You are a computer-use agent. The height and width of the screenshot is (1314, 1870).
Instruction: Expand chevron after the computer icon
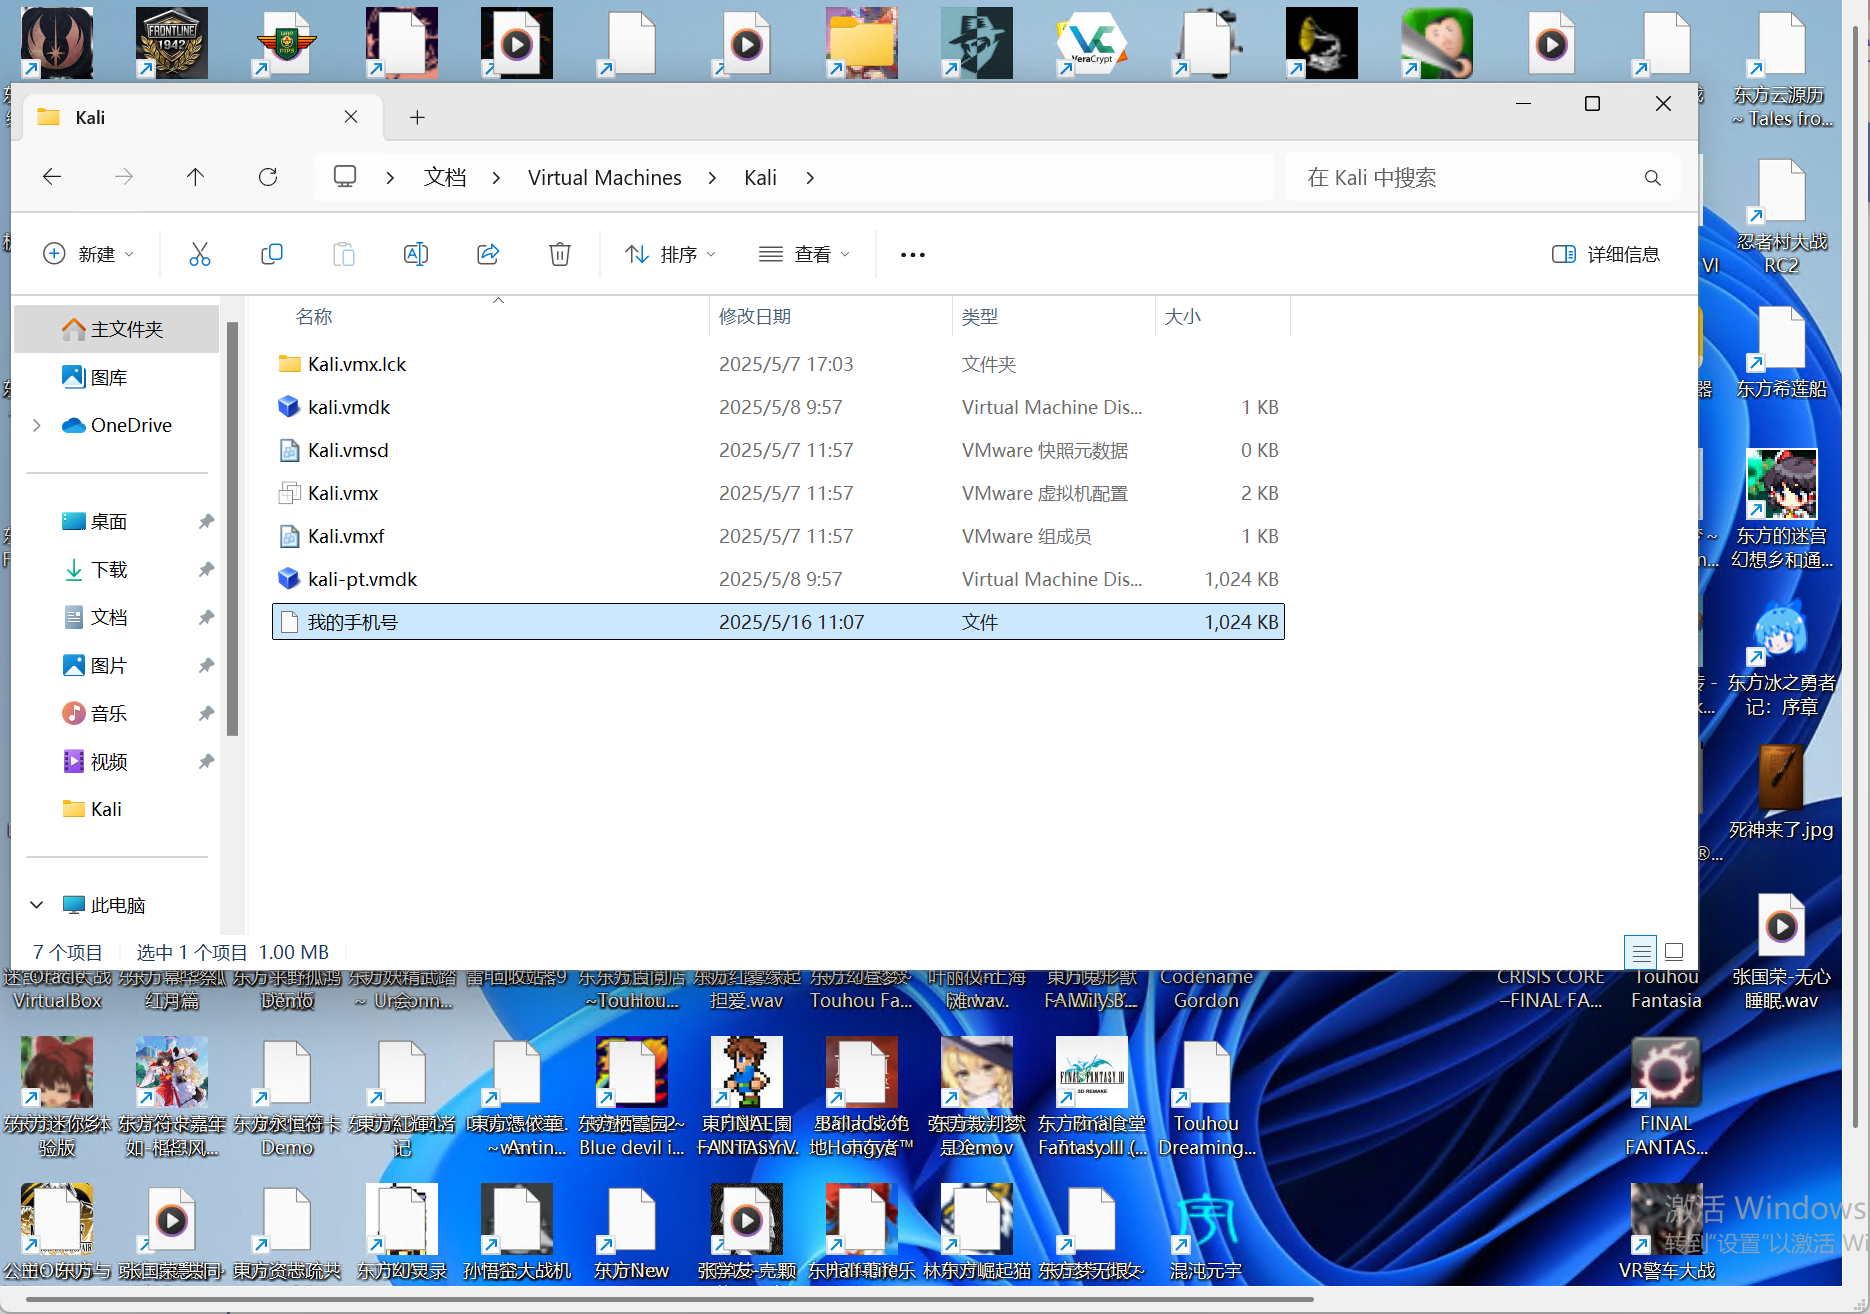click(390, 177)
